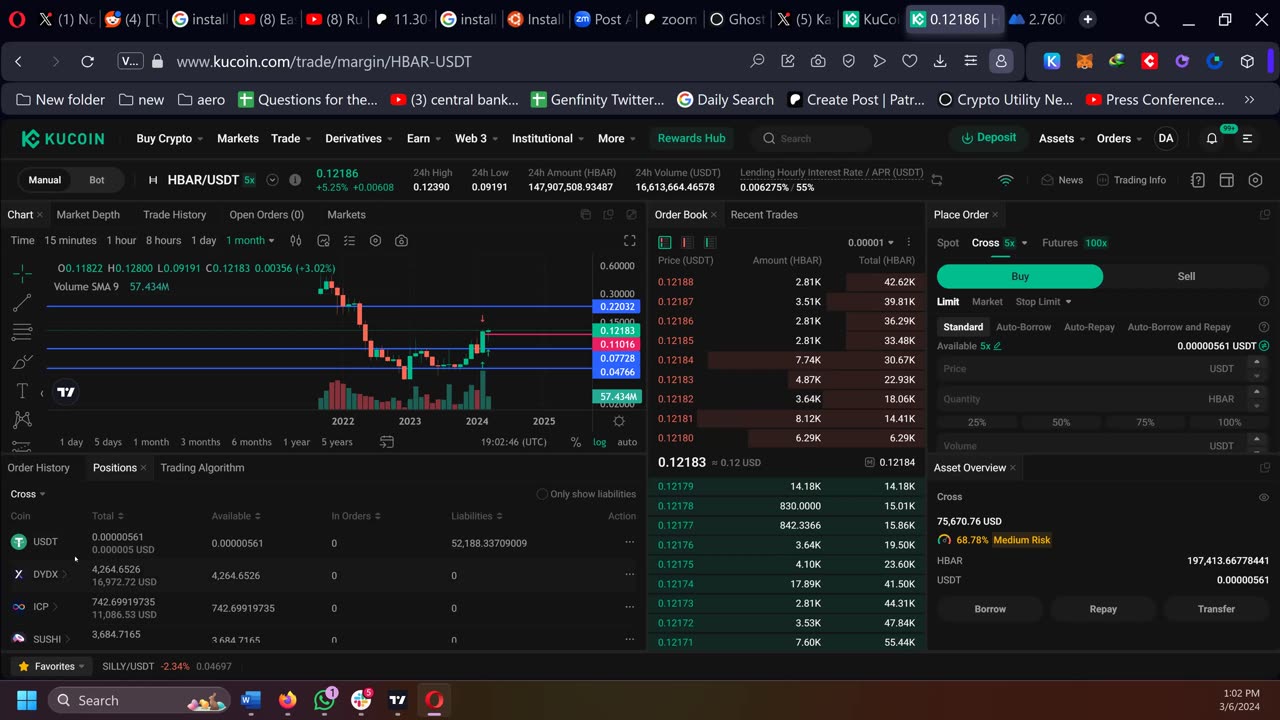
Task: Open chart candle style selector
Action: 296,241
